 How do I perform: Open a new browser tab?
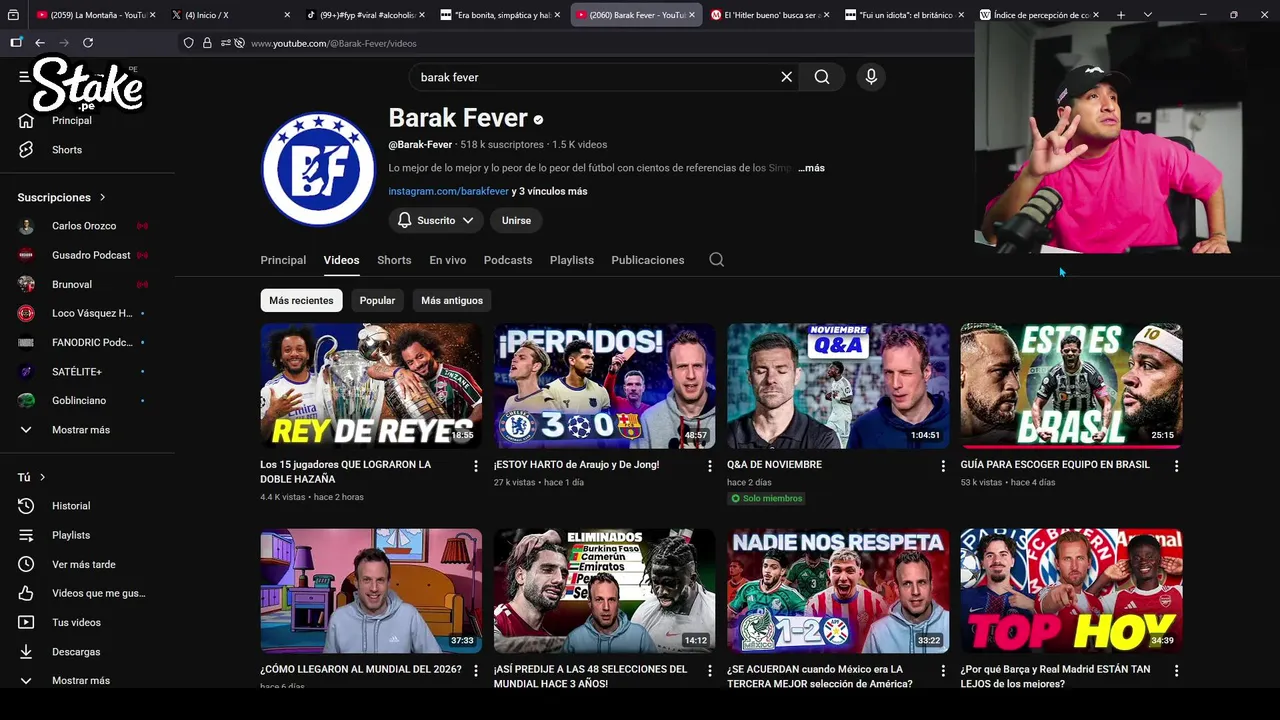click(x=1121, y=15)
